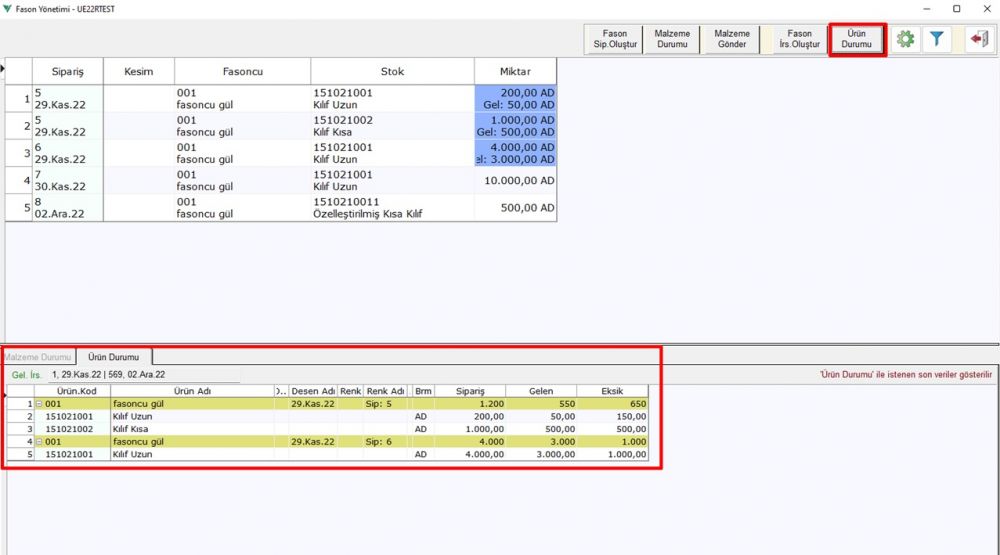The image size is (1000, 555).
Task: Click the Malzeme Gönder button
Action: coord(732,39)
